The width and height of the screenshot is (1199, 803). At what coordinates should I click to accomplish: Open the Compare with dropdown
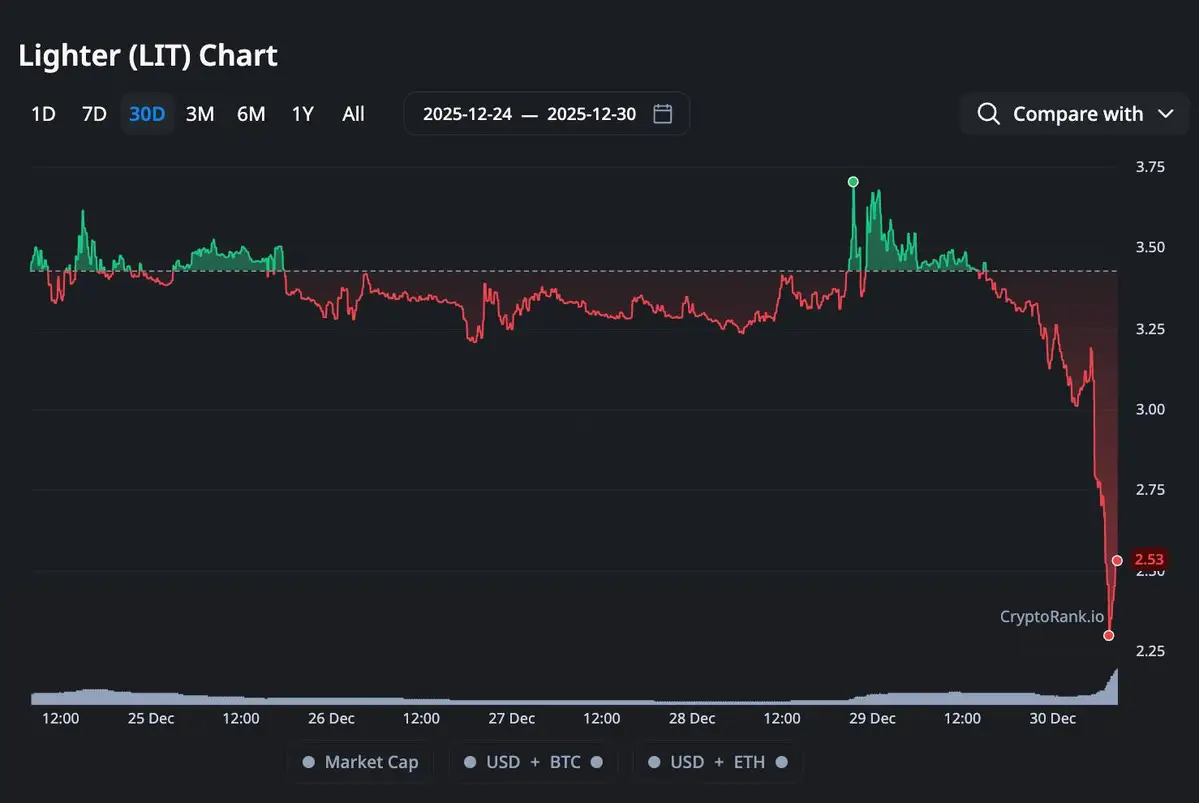point(1076,114)
